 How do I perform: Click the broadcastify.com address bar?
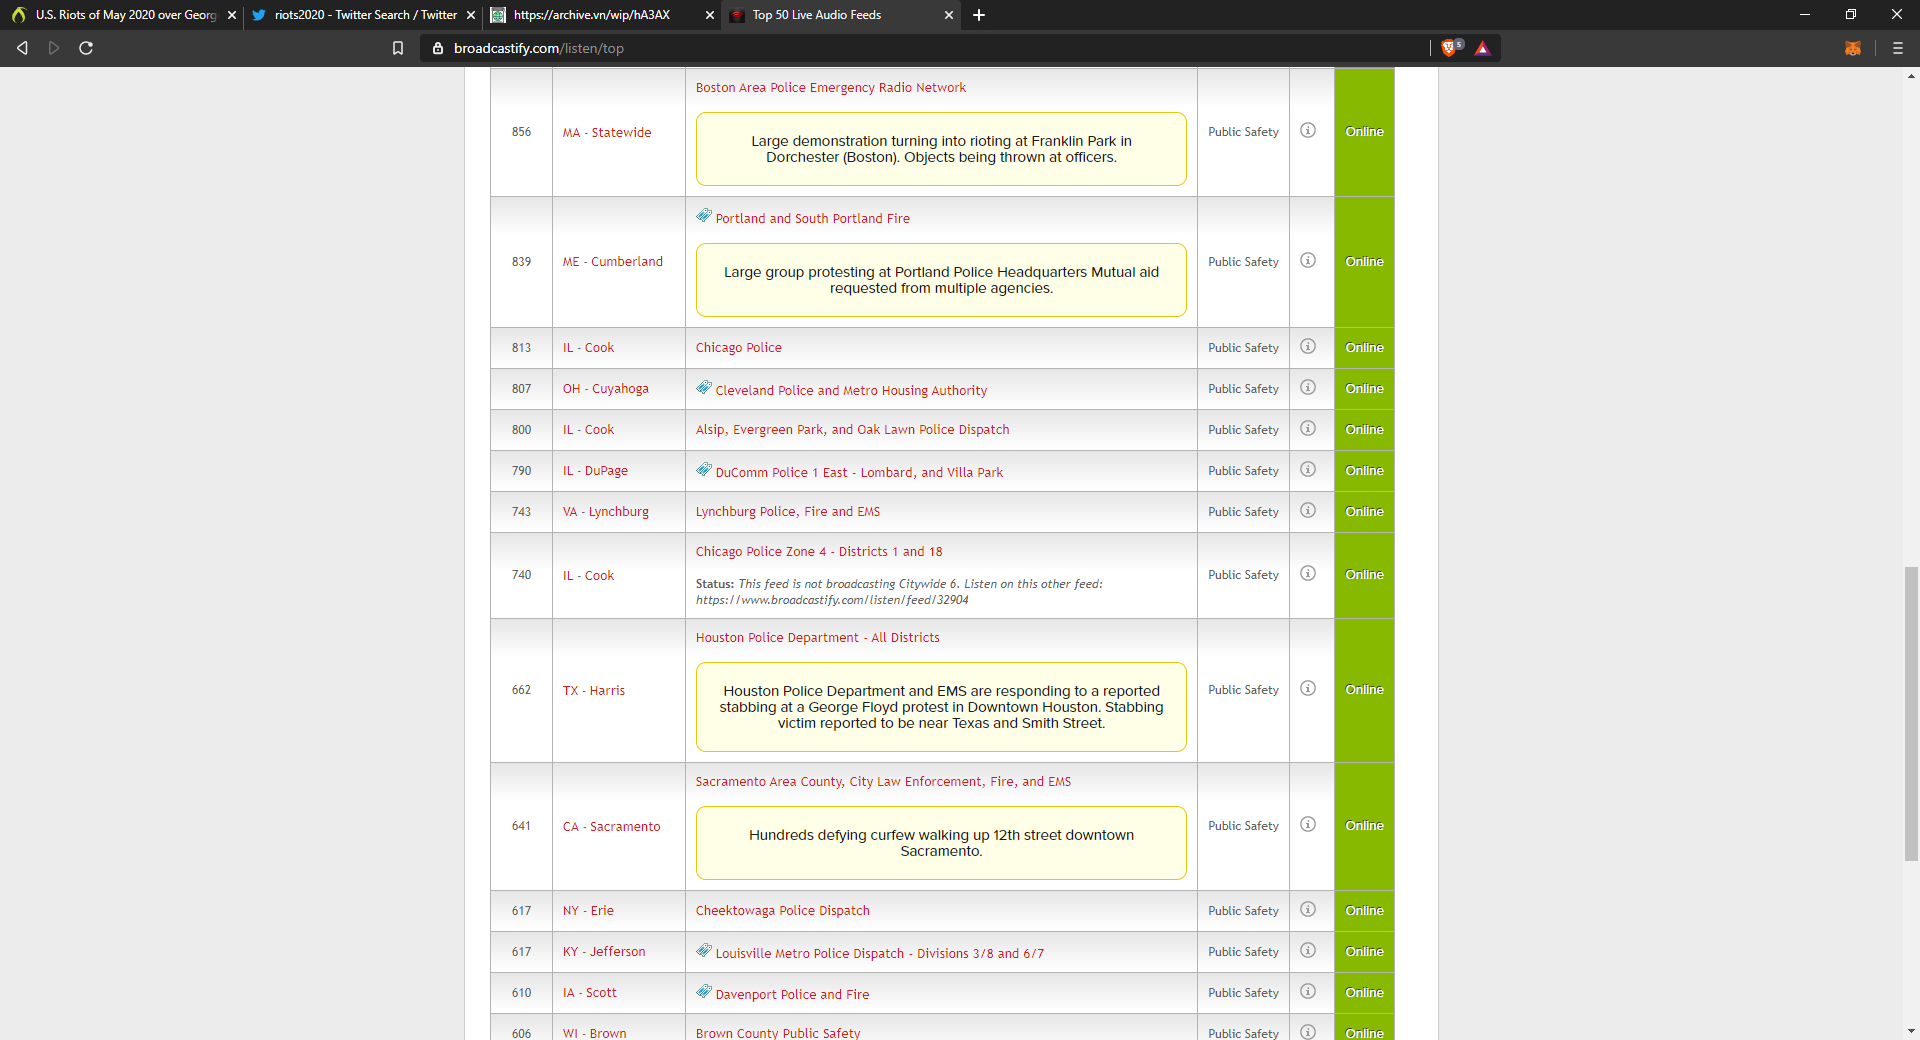pos(925,48)
